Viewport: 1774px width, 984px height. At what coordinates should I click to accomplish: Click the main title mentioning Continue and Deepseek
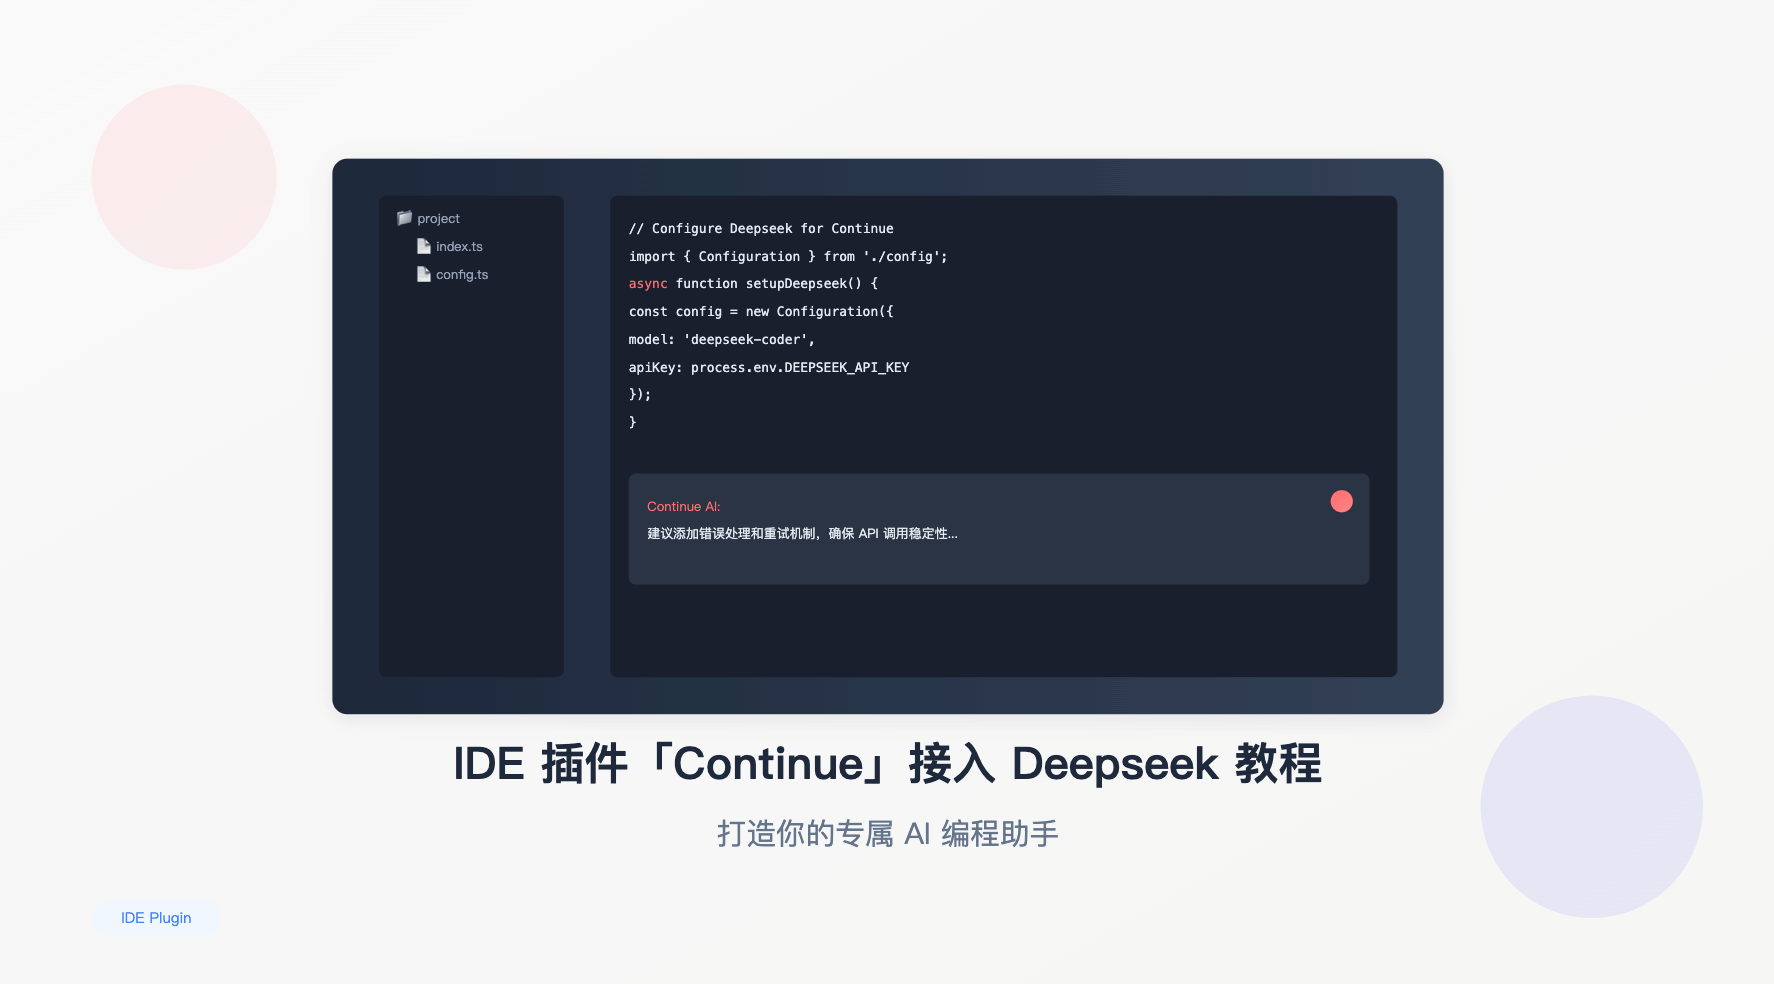887,764
